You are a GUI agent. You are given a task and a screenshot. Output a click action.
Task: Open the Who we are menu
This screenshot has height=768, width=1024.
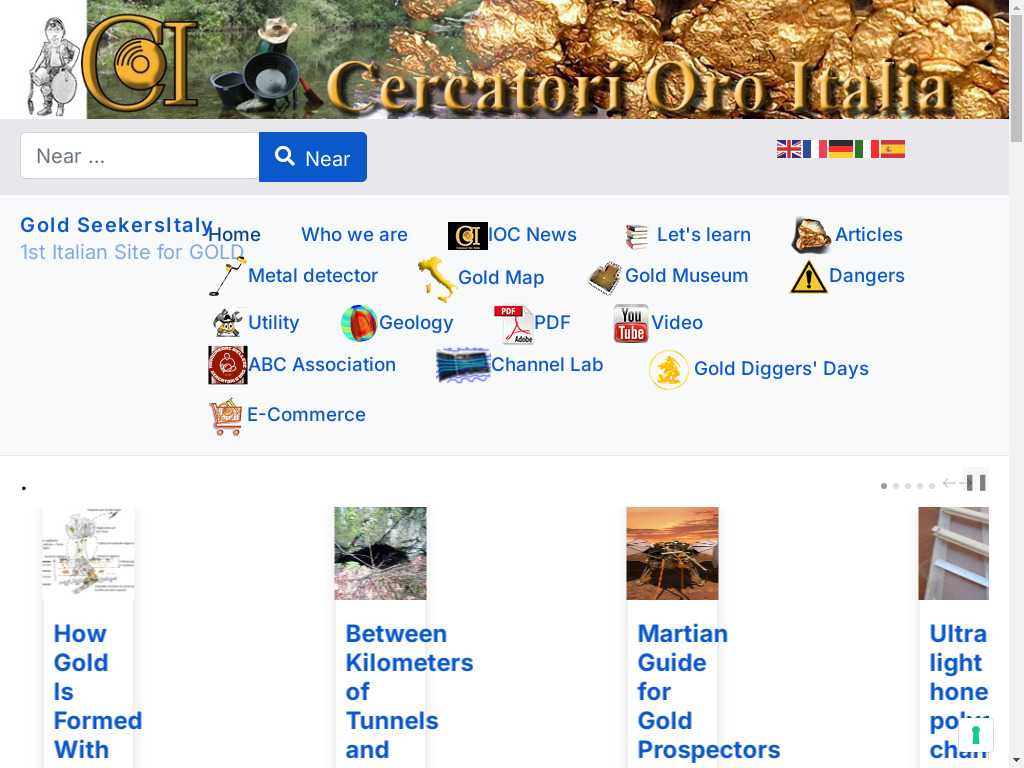tap(355, 234)
